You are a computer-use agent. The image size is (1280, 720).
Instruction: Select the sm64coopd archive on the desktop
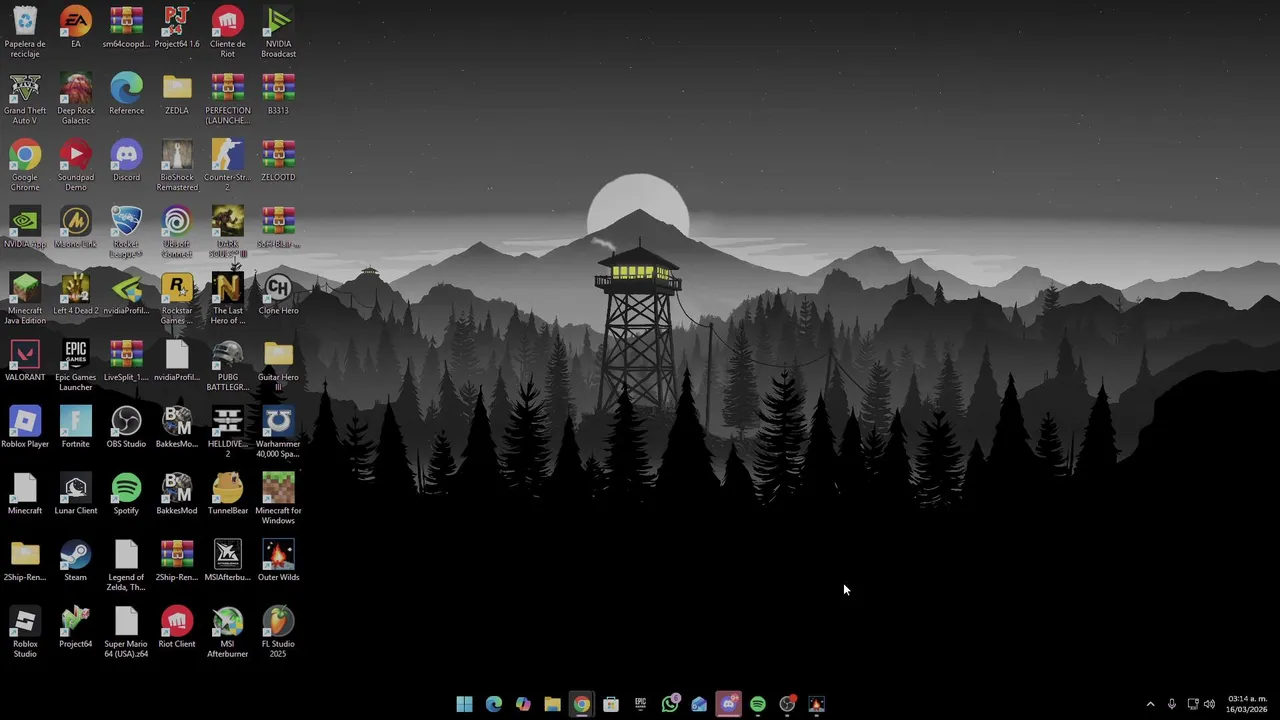(x=126, y=27)
